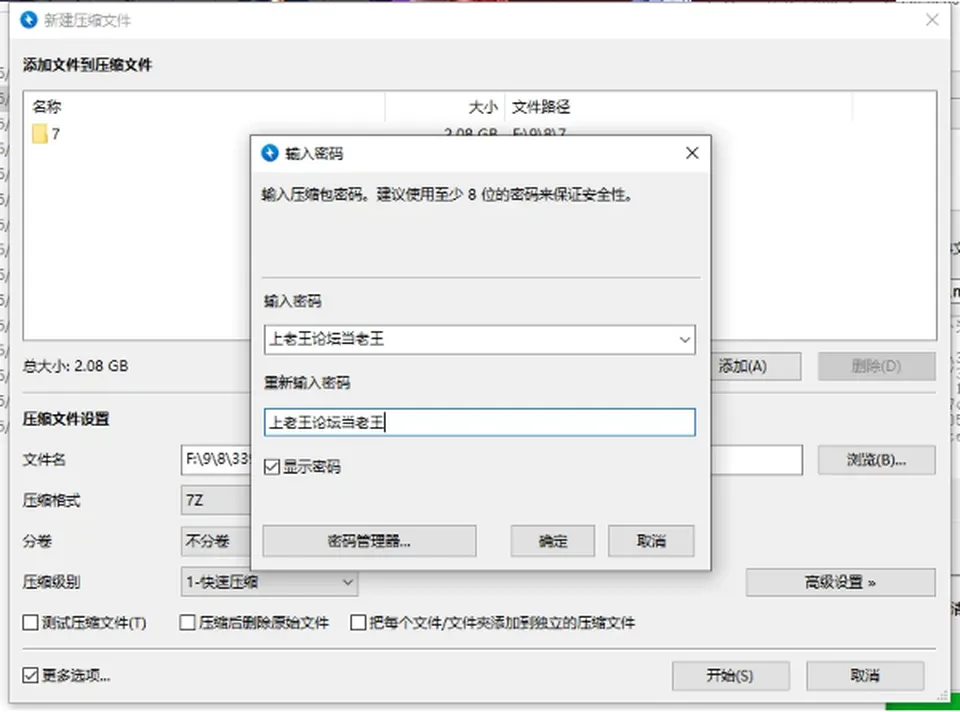Start compression with 开始(S)

(730, 675)
